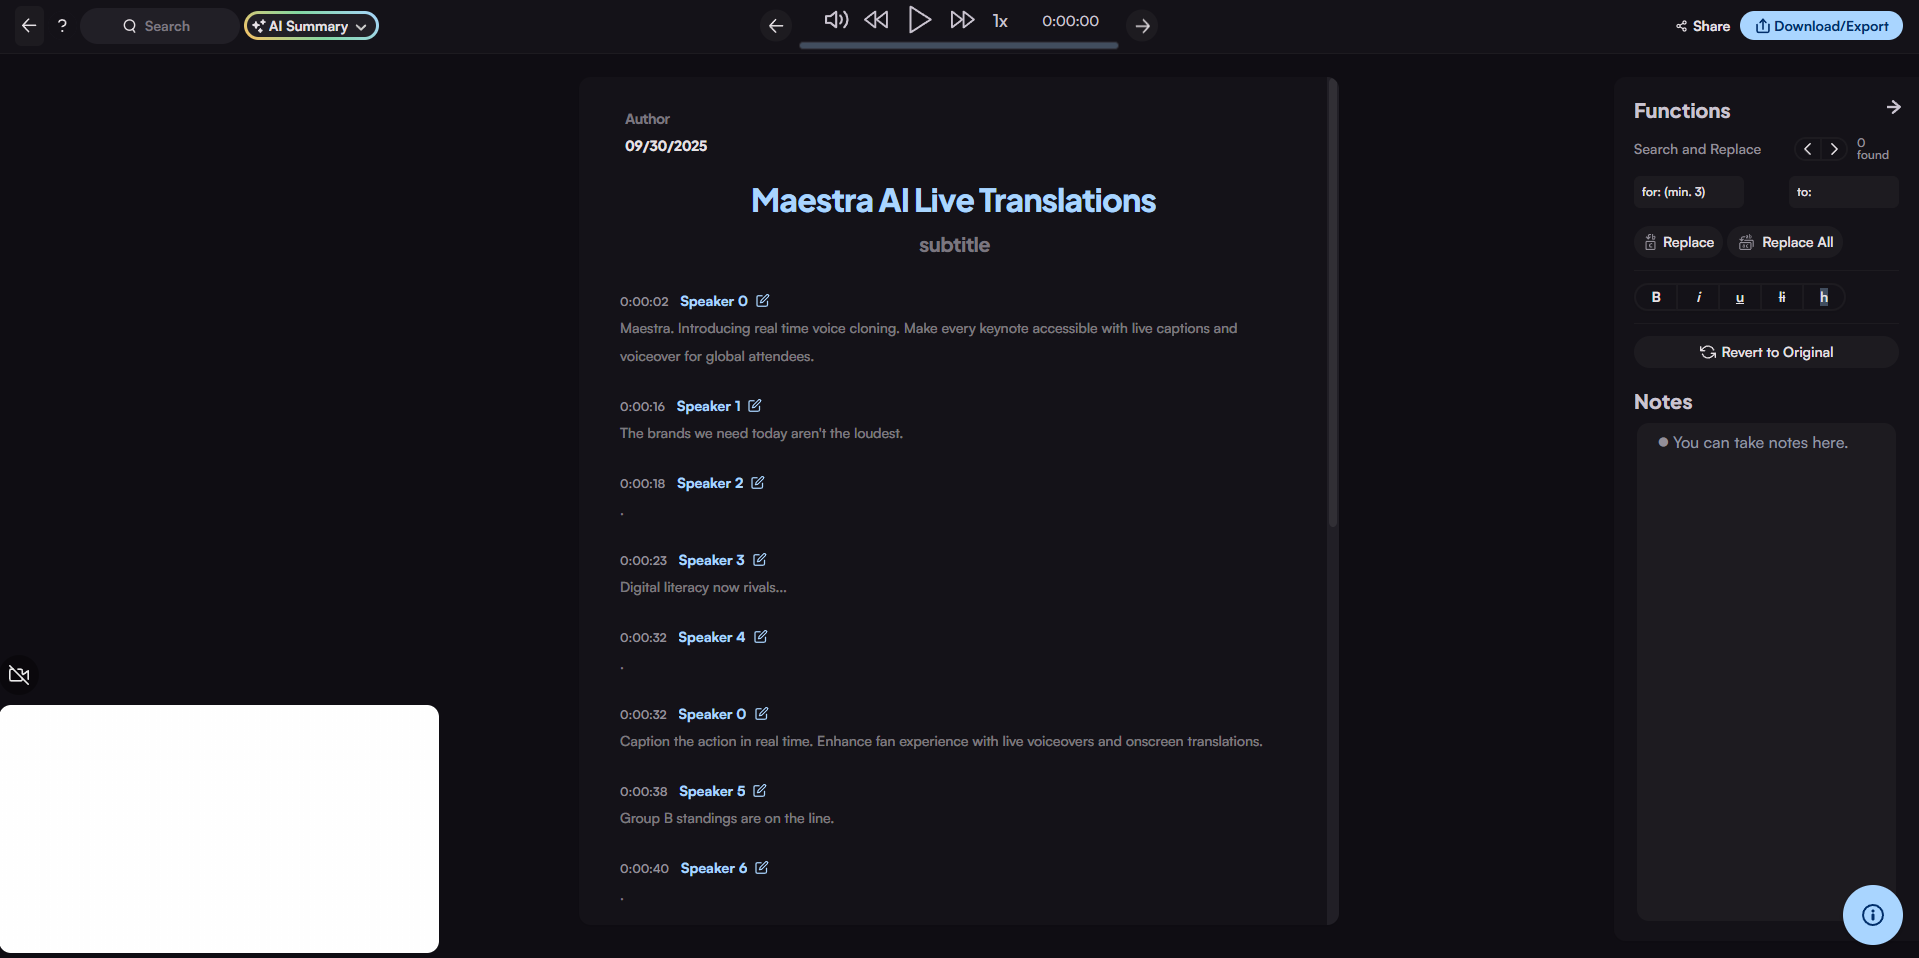Click the Download/Export button
Screen dimensions: 1919x958
[1821, 26]
